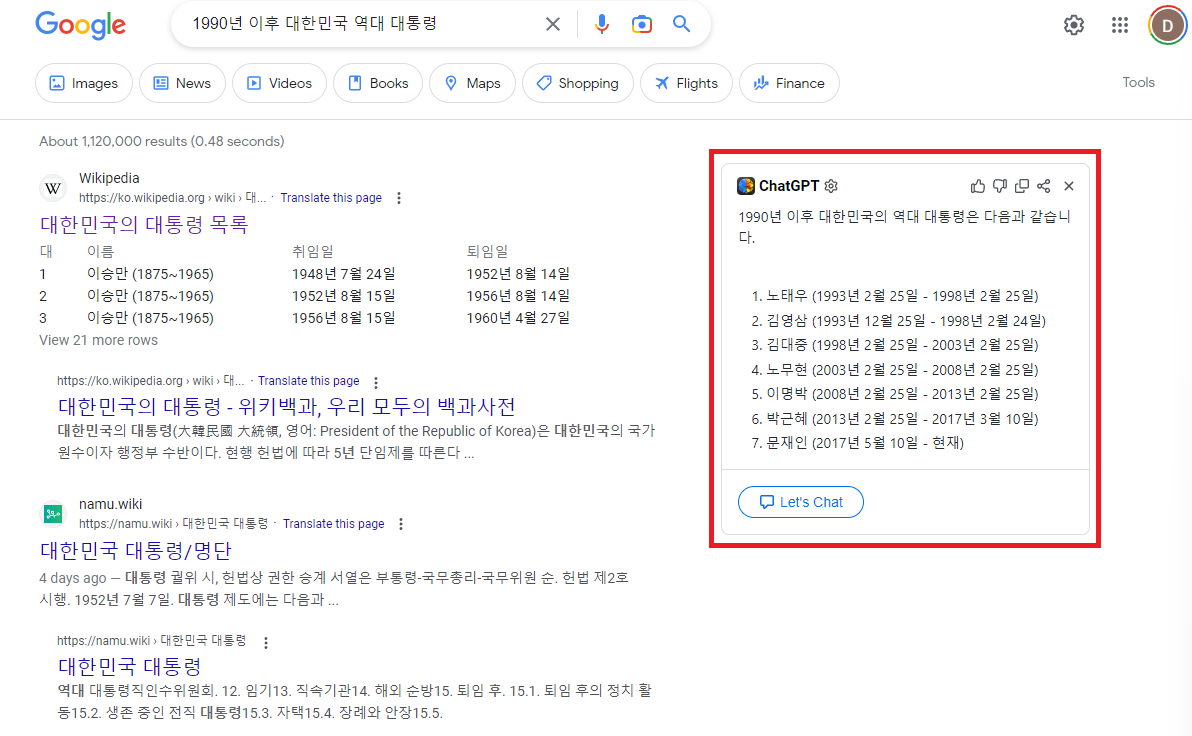The image size is (1192, 736).
Task: Switch to Videos filter
Action: click(279, 83)
